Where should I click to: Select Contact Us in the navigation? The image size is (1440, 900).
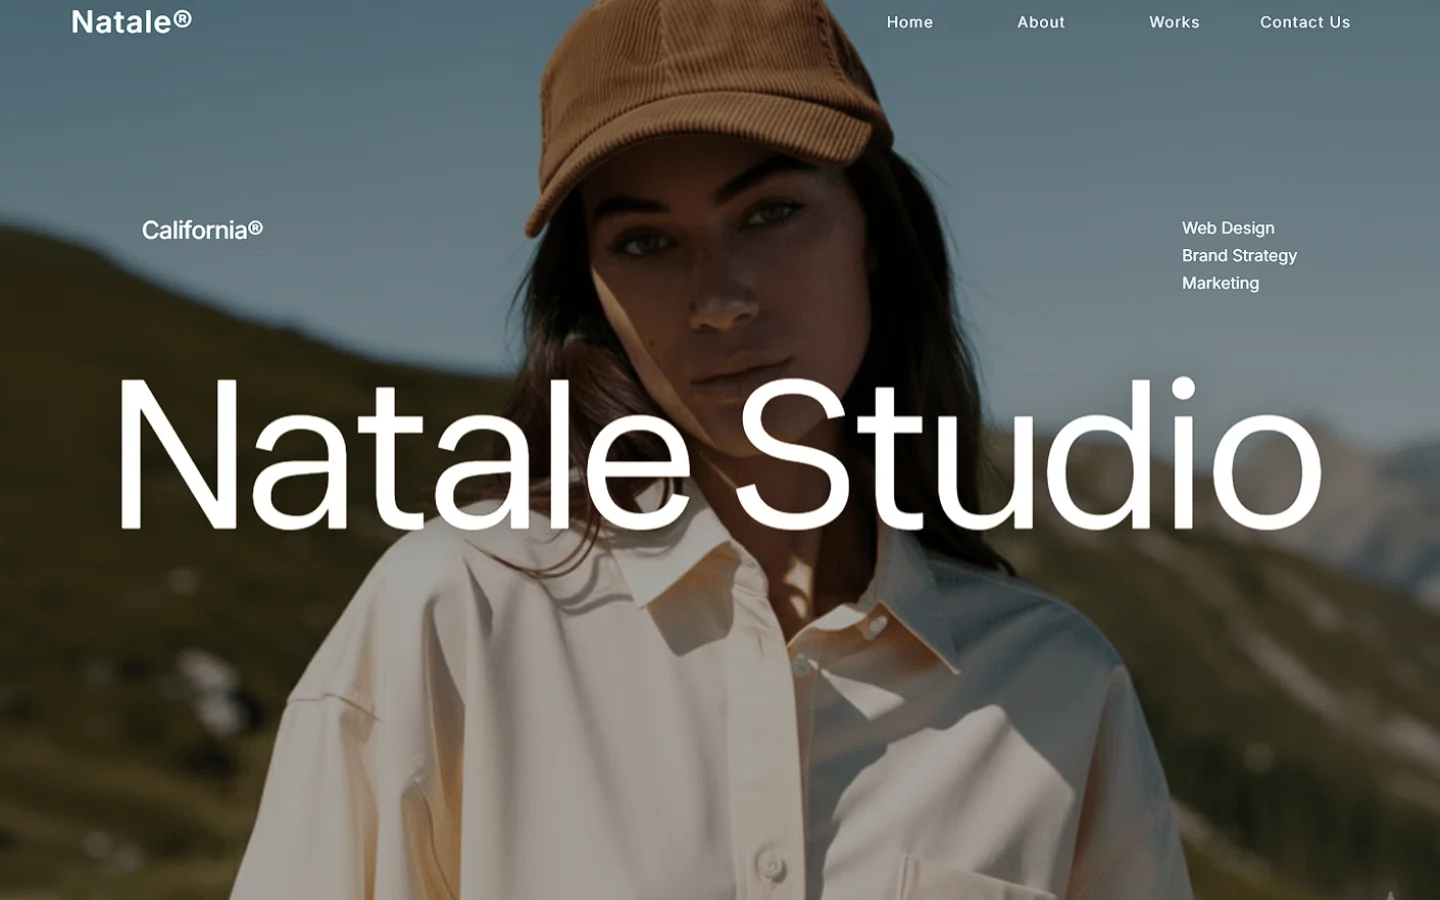[x=1305, y=22]
